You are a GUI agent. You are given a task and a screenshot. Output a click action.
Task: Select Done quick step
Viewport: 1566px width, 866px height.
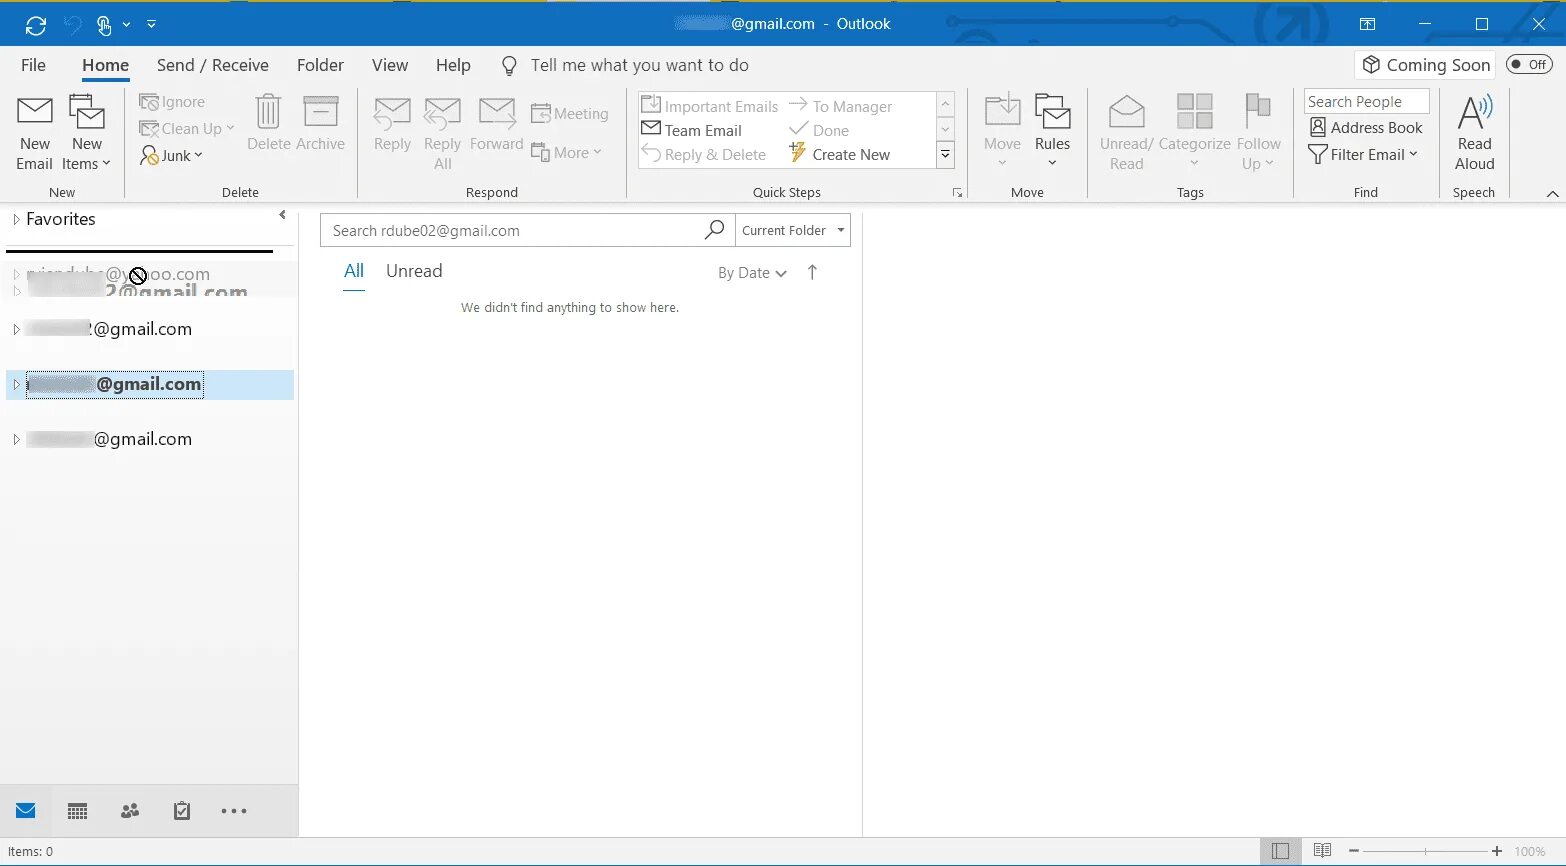click(819, 130)
